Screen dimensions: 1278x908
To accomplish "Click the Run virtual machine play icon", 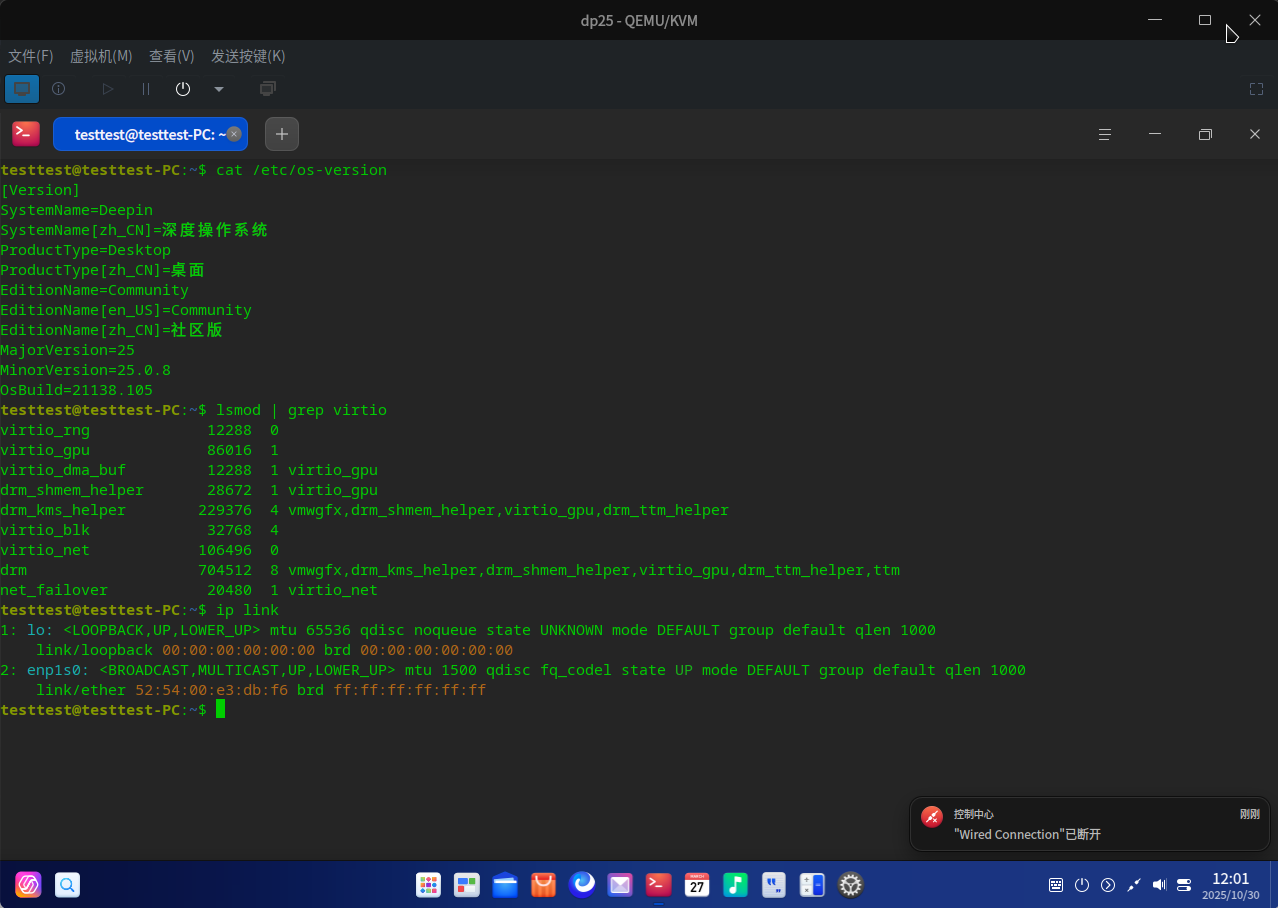I will coord(108,89).
